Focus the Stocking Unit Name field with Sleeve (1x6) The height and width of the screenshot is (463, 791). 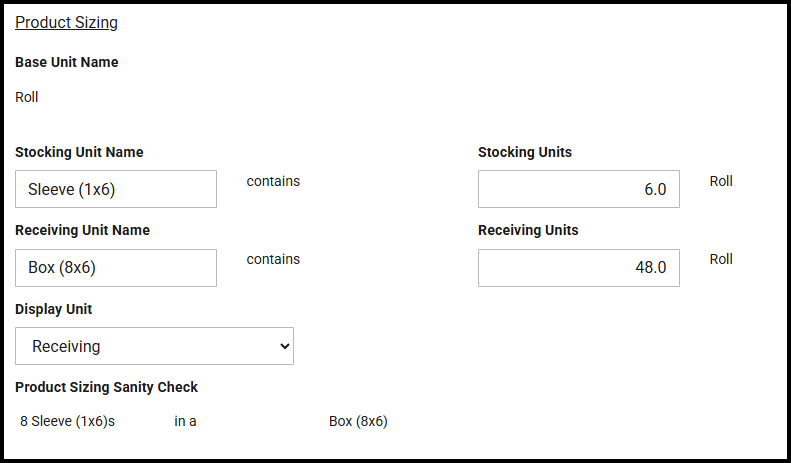pyautogui.click(x=116, y=189)
